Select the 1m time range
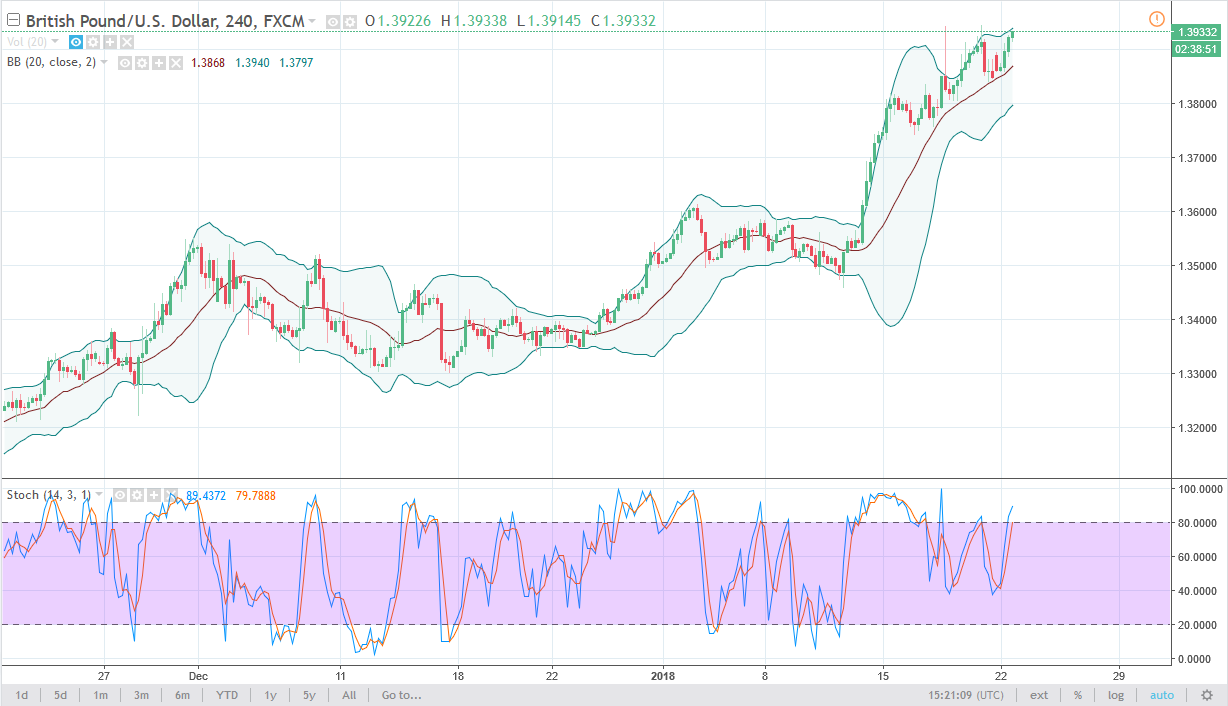 [101, 695]
